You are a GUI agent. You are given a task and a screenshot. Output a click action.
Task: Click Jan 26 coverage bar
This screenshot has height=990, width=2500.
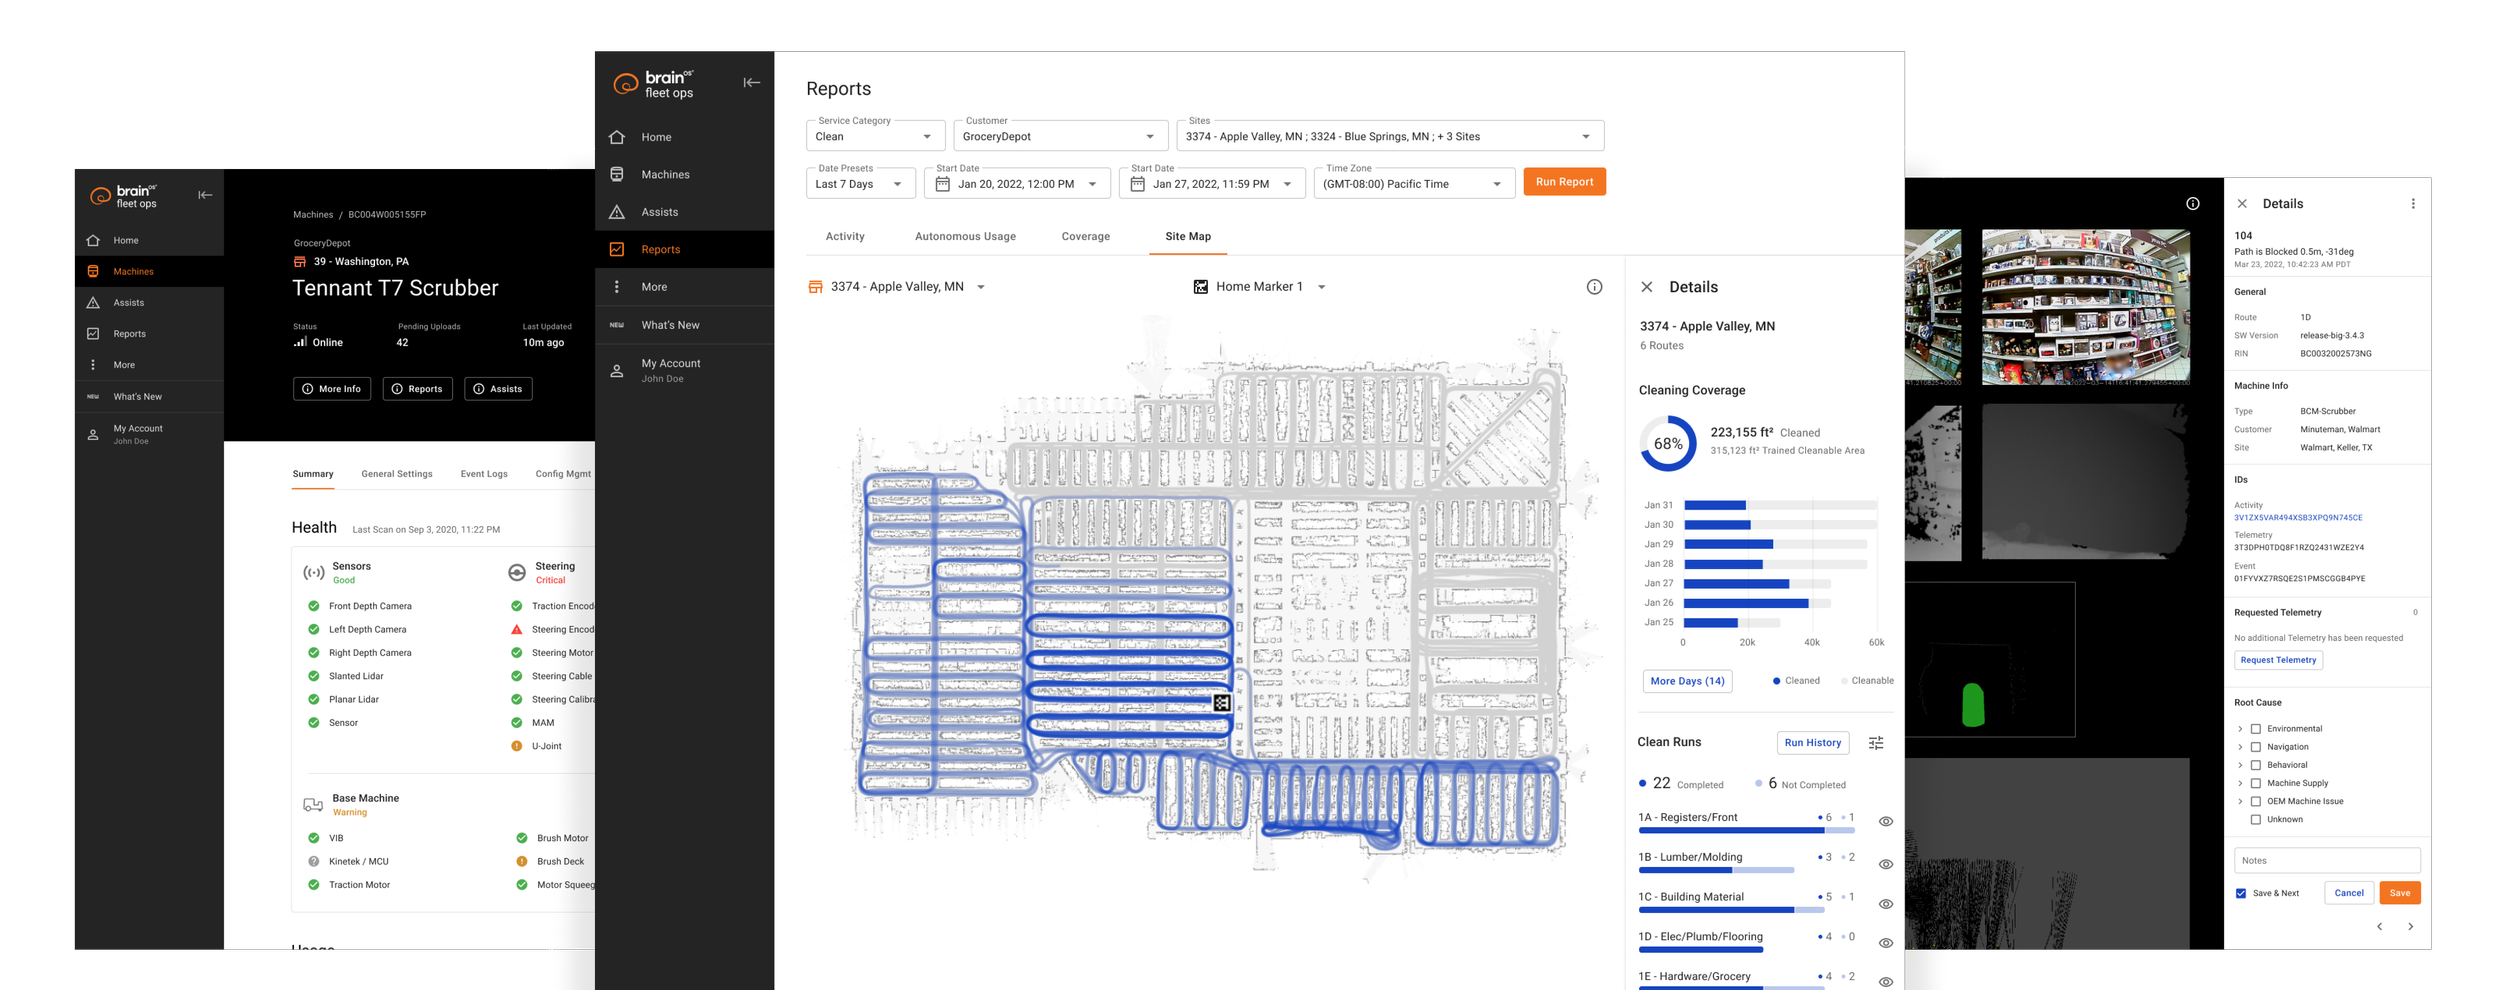coord(1746,603)
